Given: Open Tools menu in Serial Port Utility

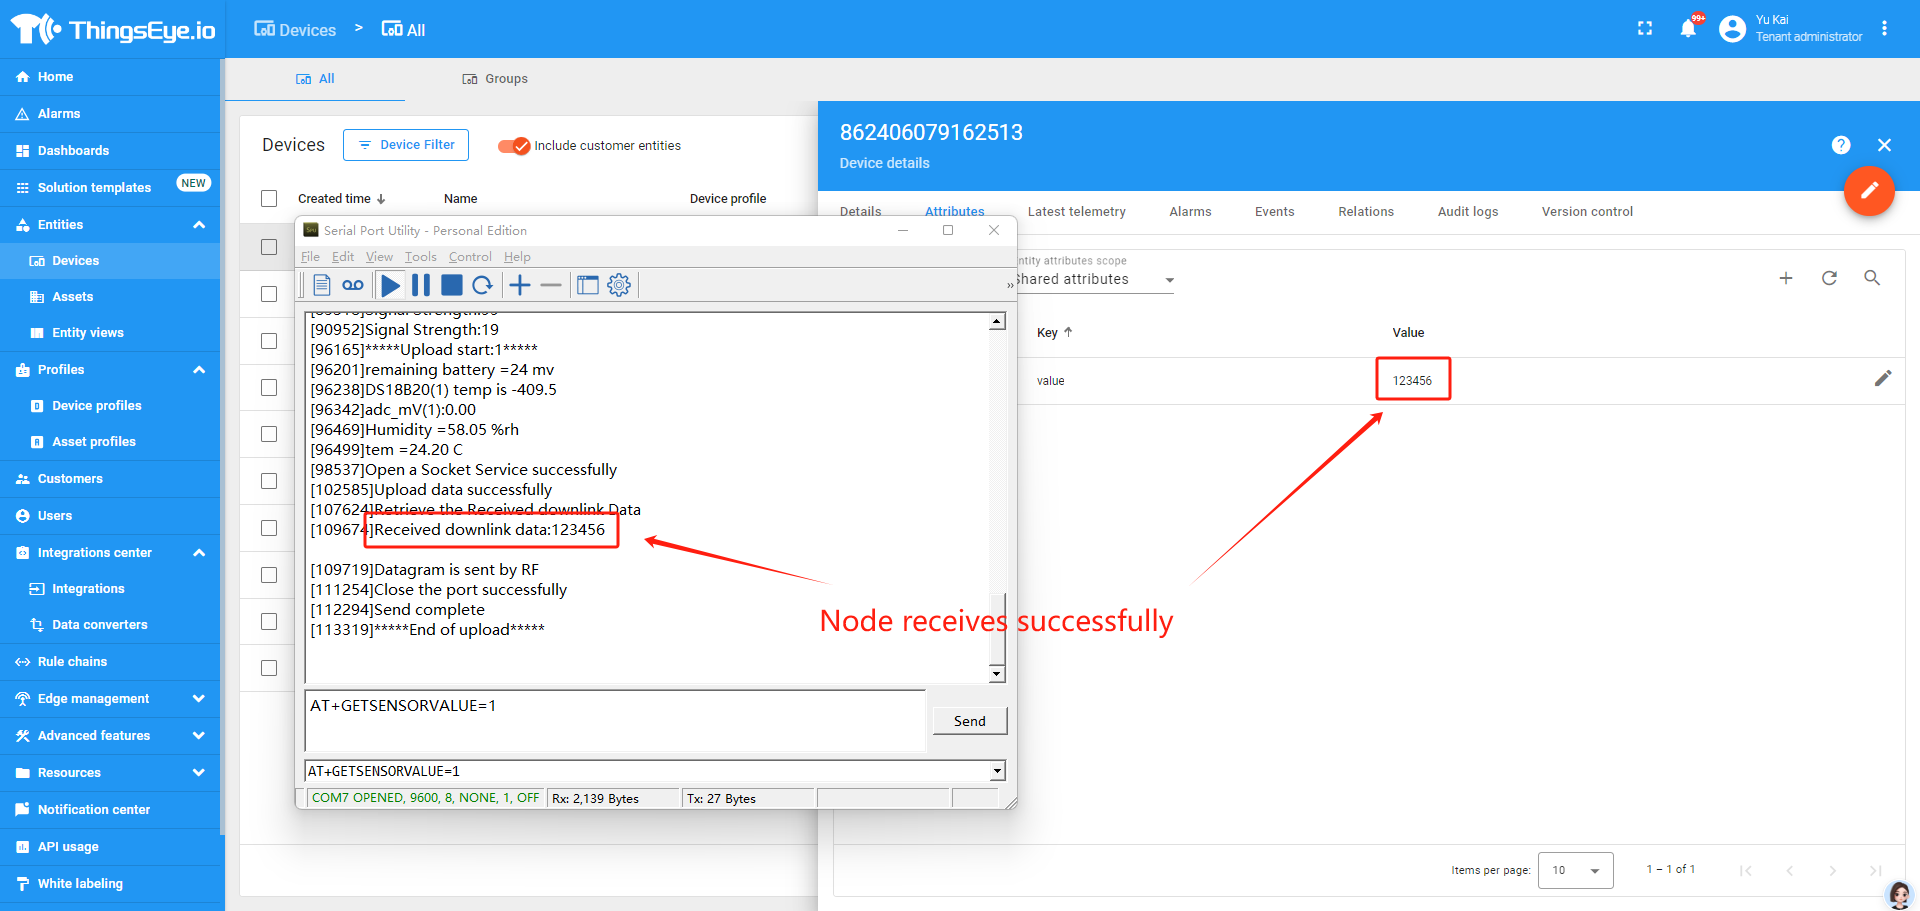Looking at the screenshot, I should pyautogui.click(x=421, y=257).
